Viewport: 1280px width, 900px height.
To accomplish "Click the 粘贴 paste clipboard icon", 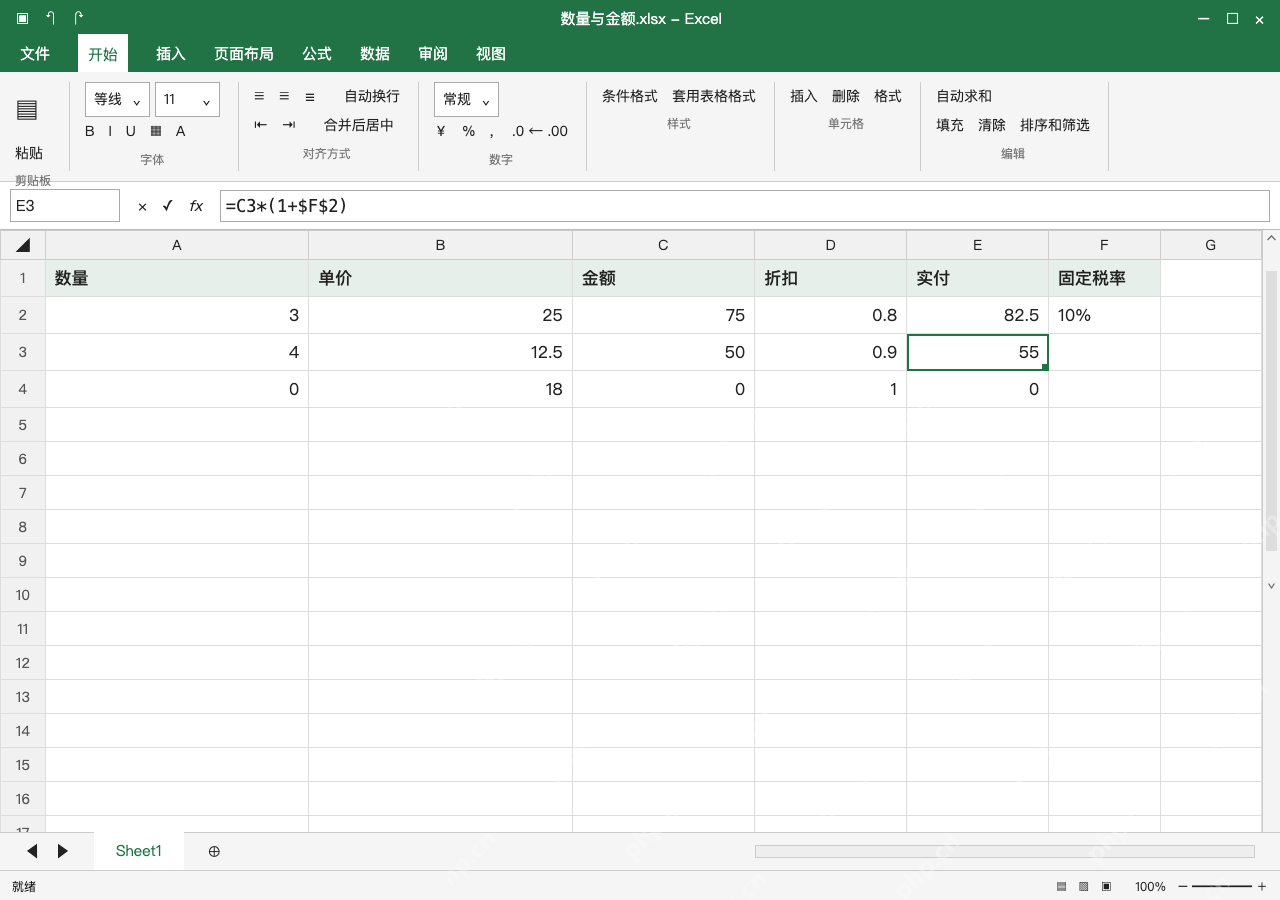I will 27,110.
